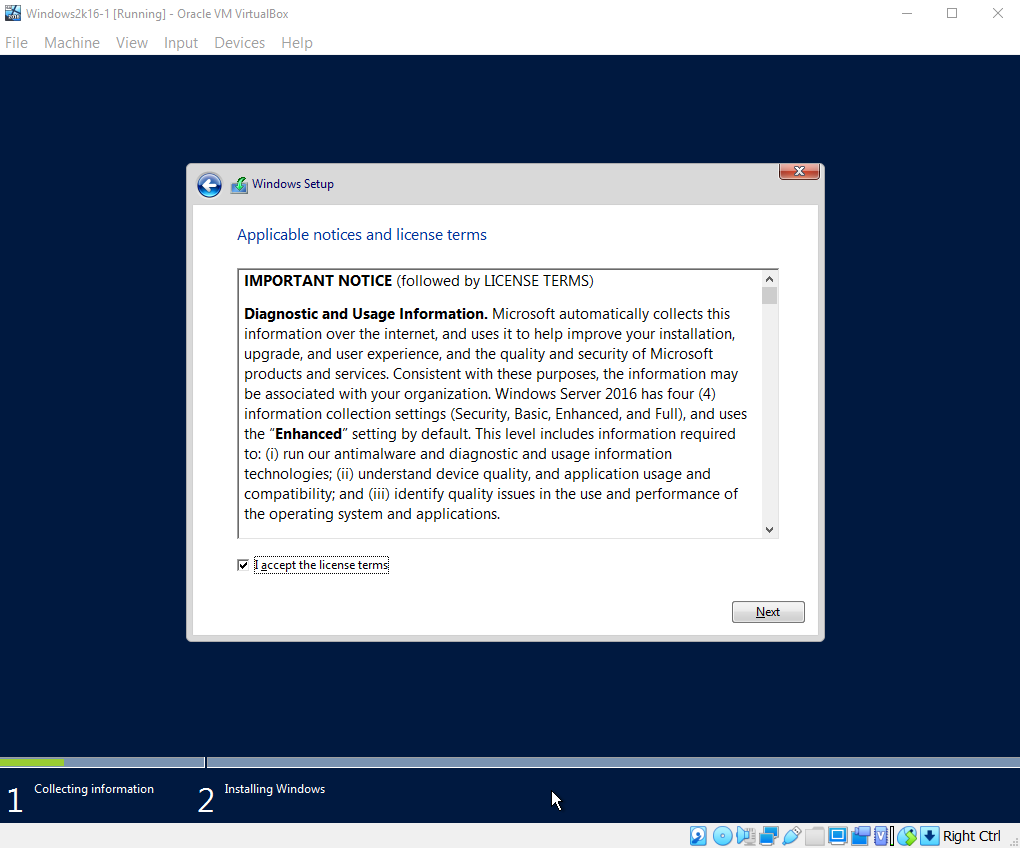Click the virtualization CPU status icon

[881, 836]
